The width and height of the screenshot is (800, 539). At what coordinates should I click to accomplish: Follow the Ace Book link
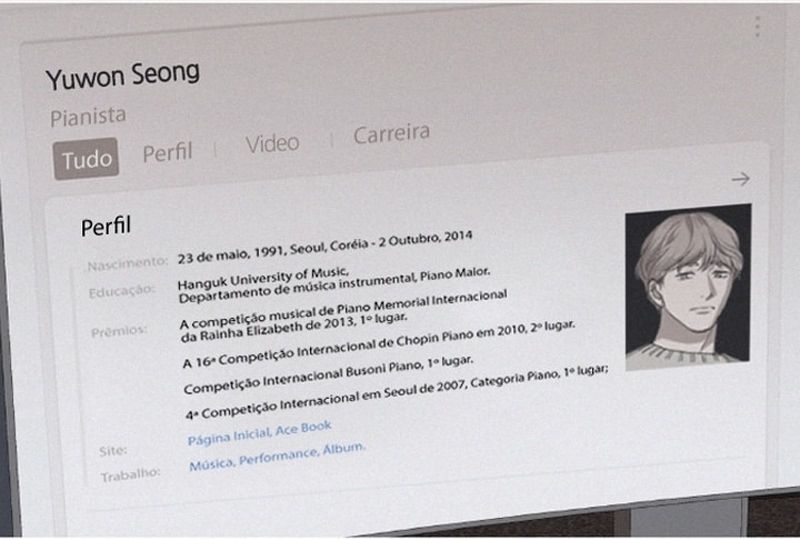[x=304, y=428]
